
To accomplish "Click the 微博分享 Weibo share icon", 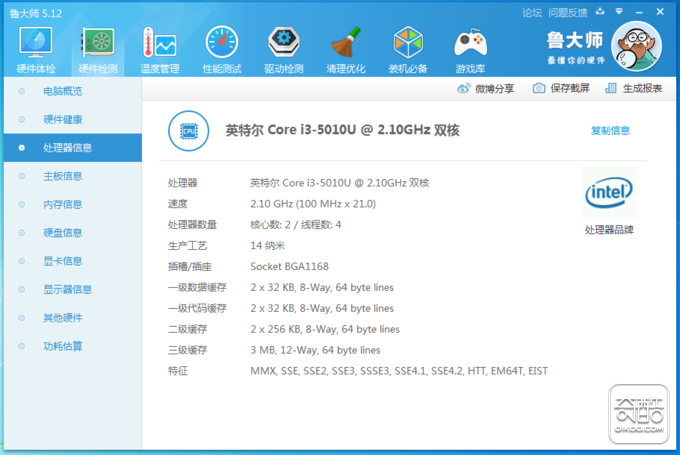I will click(464, 88).
